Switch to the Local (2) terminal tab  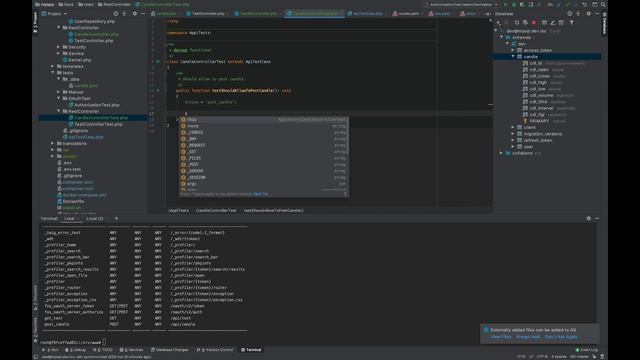click(x=95, y=218)
